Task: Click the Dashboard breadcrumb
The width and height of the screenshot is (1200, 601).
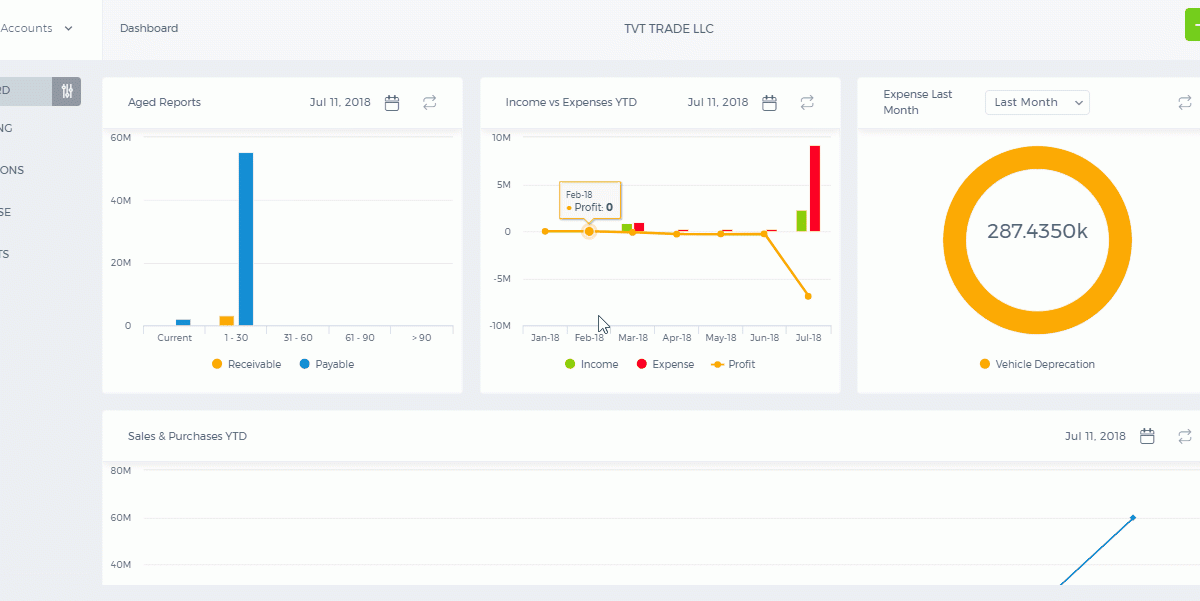Action: (x=149, y=28)
